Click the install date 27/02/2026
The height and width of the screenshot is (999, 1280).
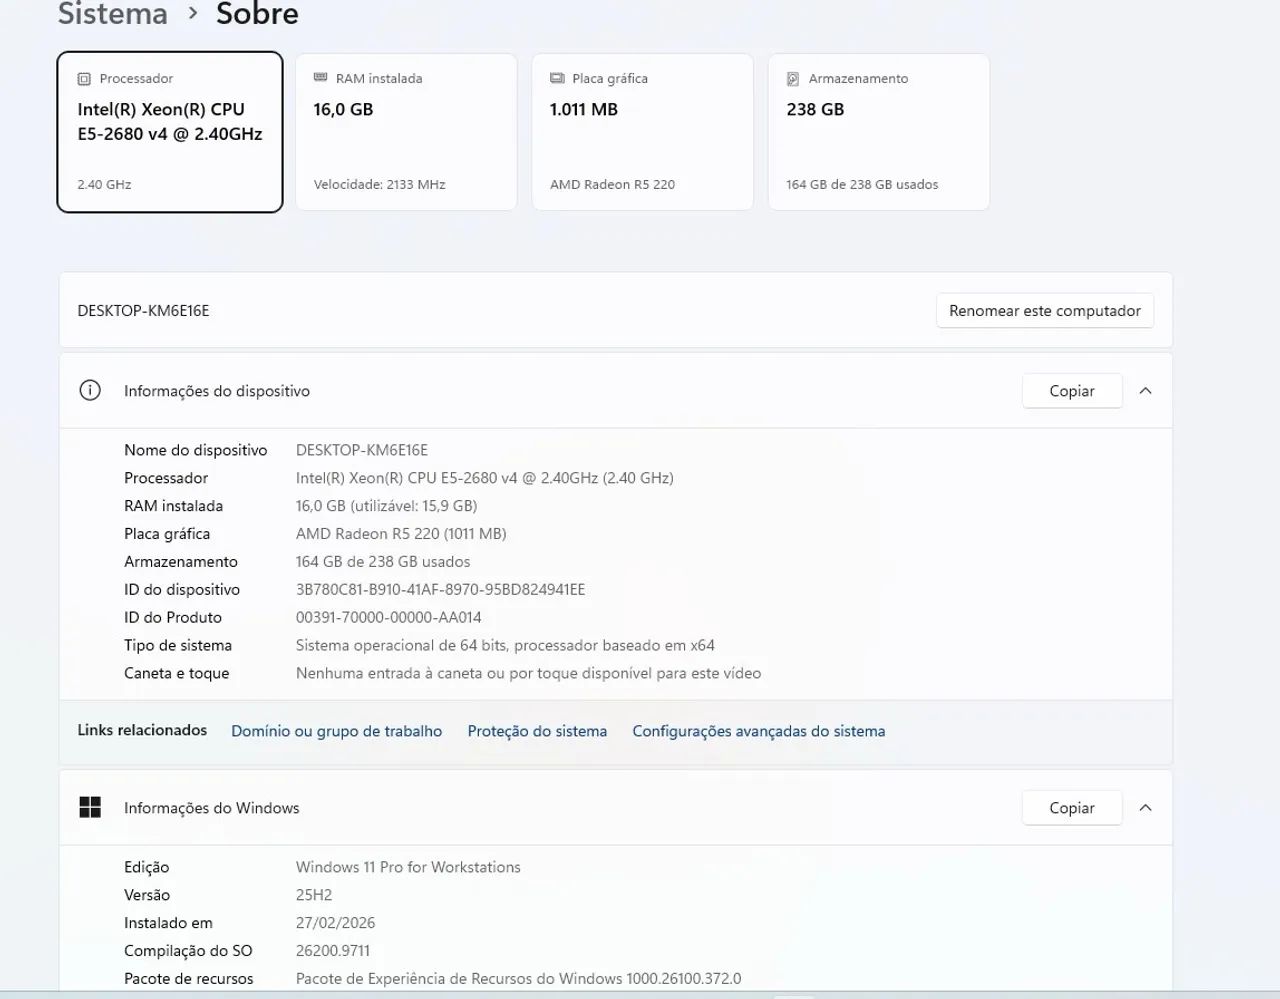pos(336,923)
